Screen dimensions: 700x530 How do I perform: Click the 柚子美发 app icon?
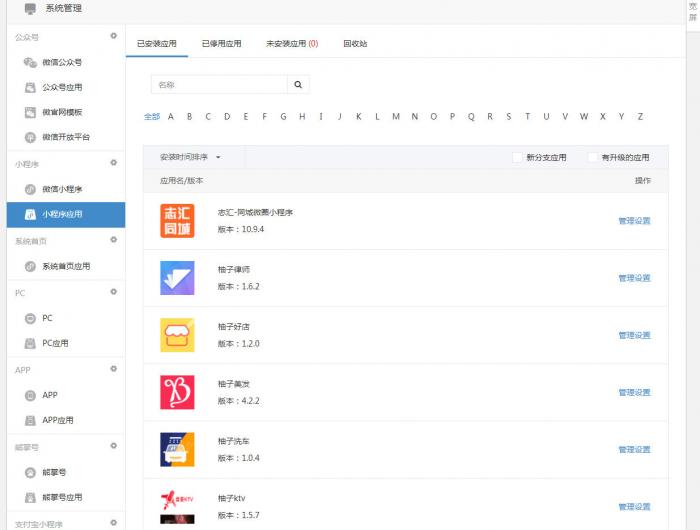click(x=177, y=392)
